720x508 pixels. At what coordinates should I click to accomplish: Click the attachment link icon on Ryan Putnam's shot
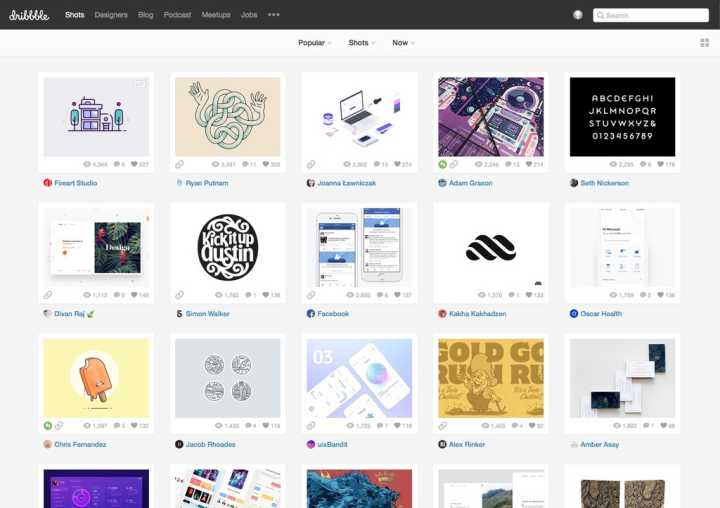[179, 164]
